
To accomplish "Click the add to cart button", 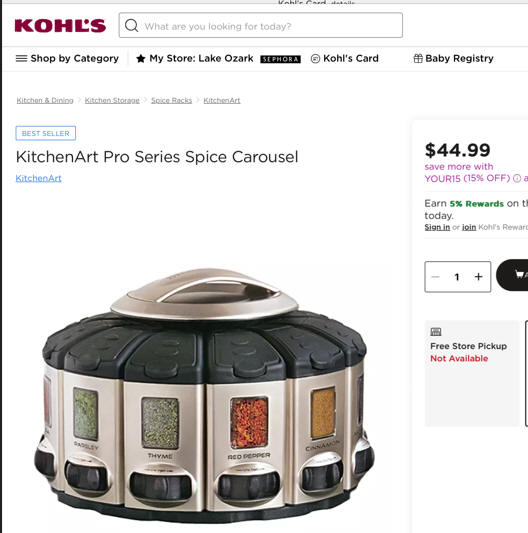I will [512, 275].
